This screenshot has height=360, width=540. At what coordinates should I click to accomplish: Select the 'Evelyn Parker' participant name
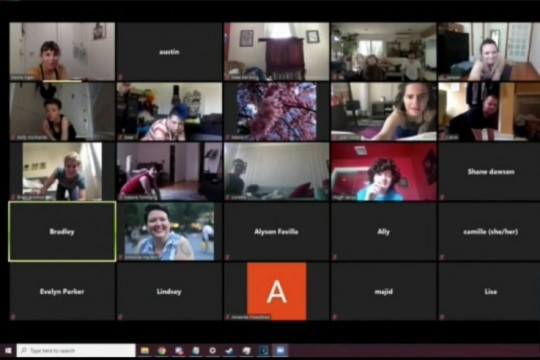pyautogui.click(x=62, y=291)
